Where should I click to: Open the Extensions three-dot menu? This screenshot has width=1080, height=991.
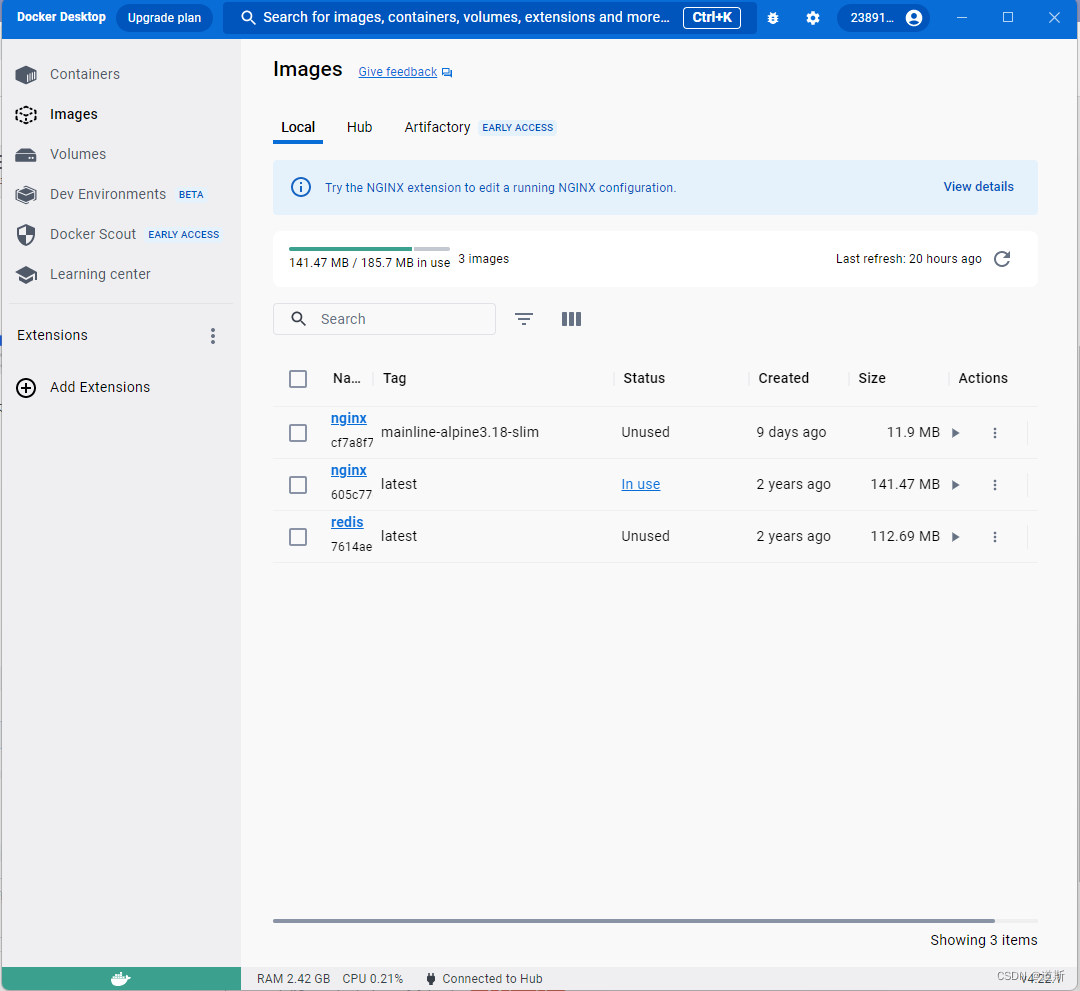(x=213, y=335)
